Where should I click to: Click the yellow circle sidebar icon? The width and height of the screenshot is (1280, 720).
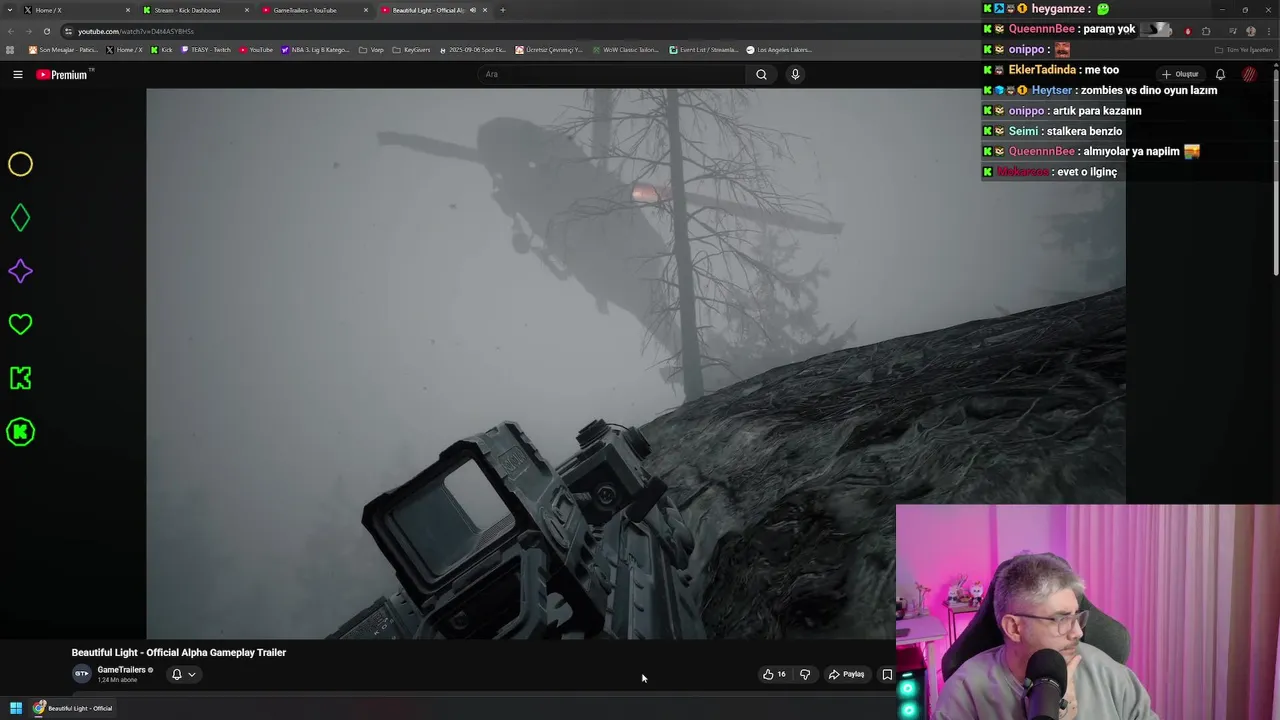(x=20, y=164)
